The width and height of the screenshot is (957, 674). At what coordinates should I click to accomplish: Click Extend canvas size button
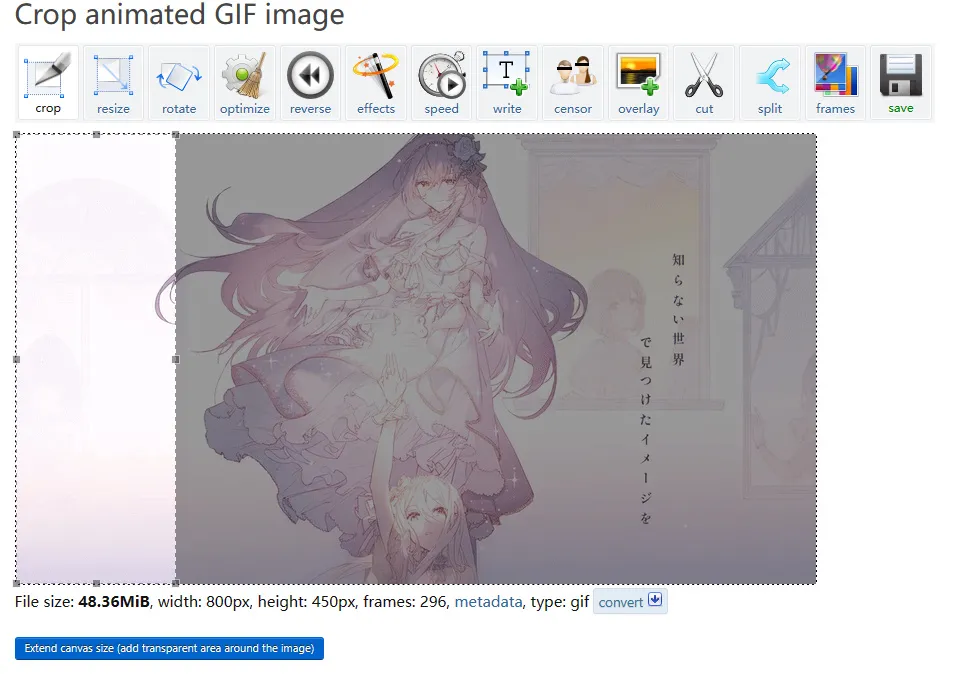click(x=169, y=648)
